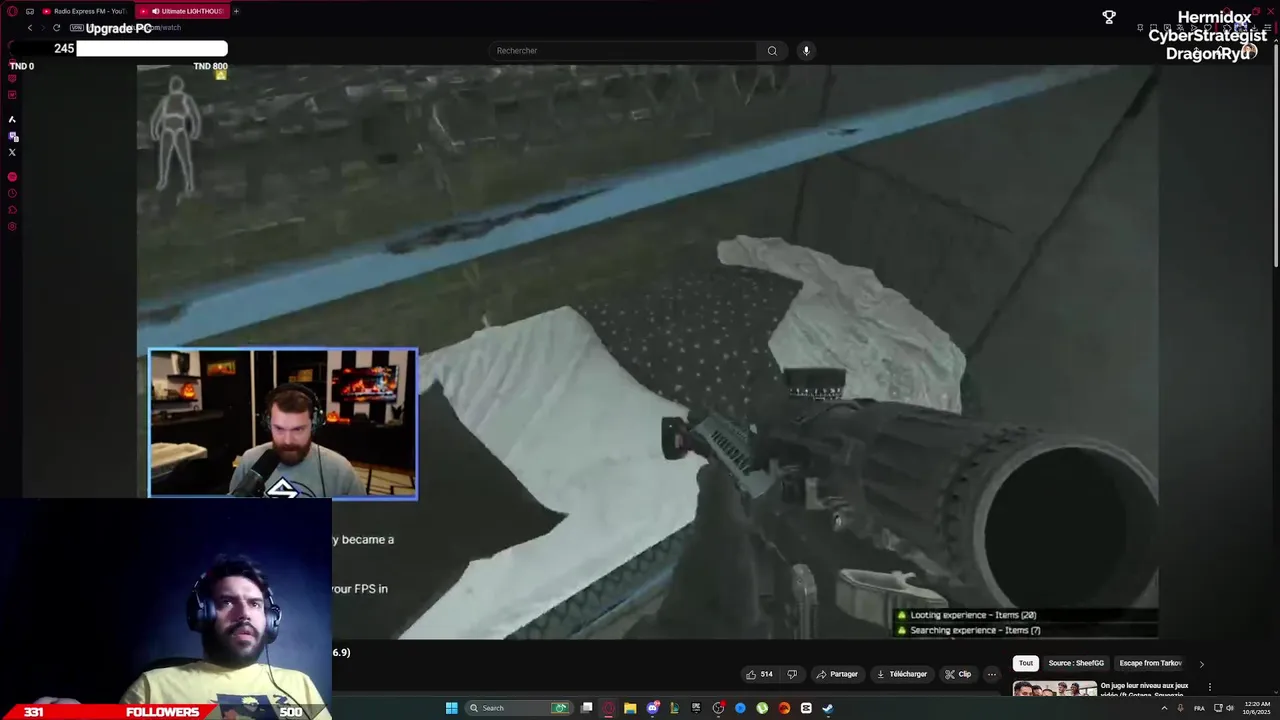Screen dimensions: 1280x720
Task: Open Task View on taskbar
Action: 587,708
